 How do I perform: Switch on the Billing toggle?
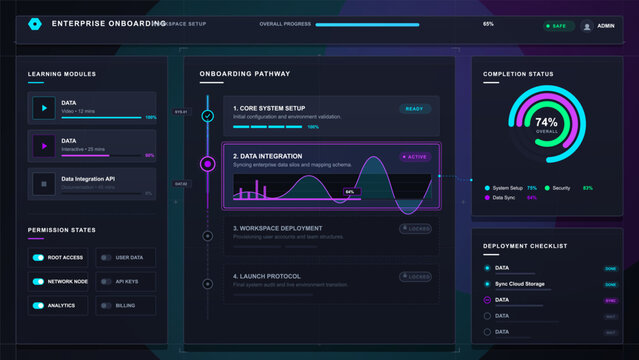[x=106, y=306]
